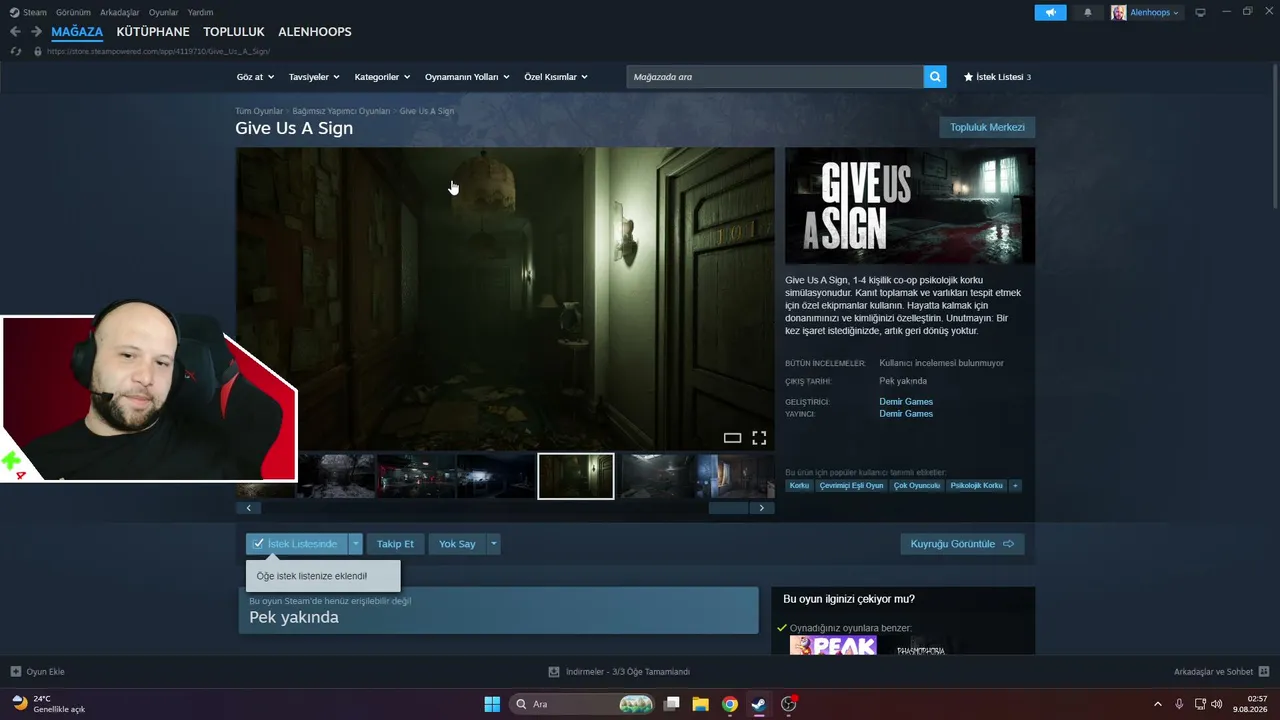Open the ALENHOOPS profile tab
Viewport: 1280px width, 720px height.
tap(315, 32)
